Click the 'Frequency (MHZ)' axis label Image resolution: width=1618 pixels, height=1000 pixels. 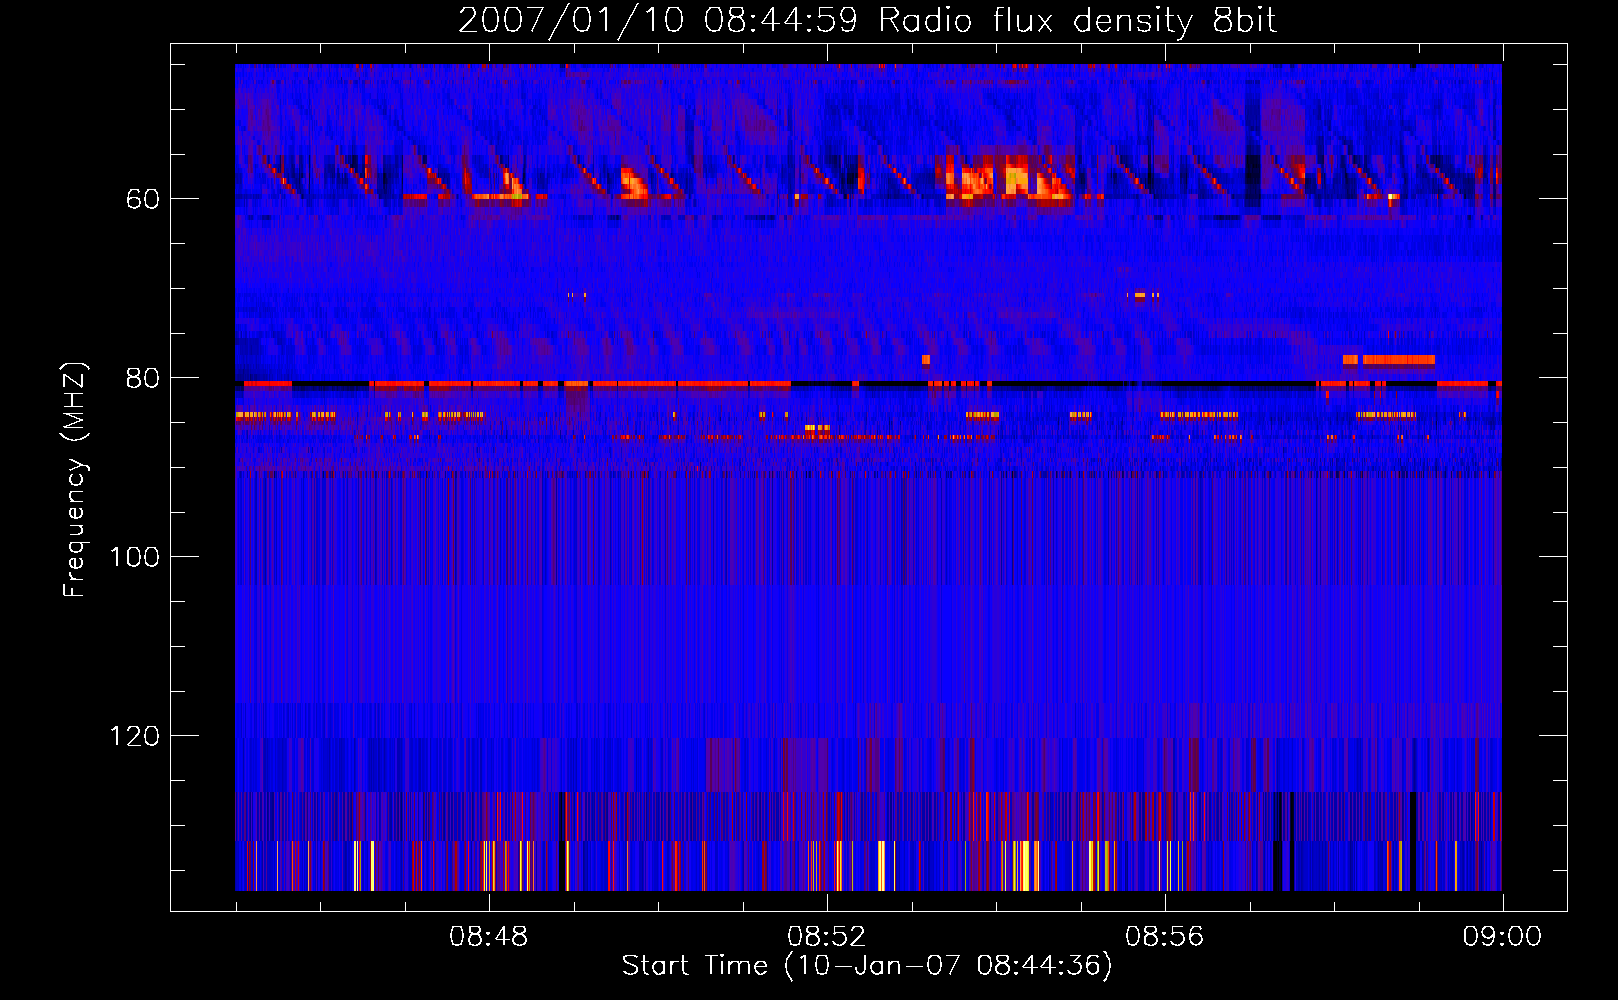[x=75, y=479]
